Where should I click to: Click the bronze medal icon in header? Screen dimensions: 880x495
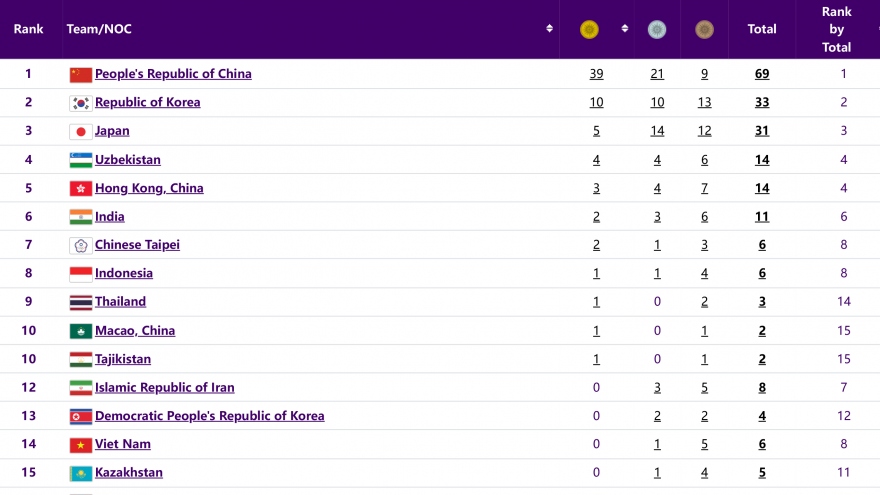coord(704,30)
